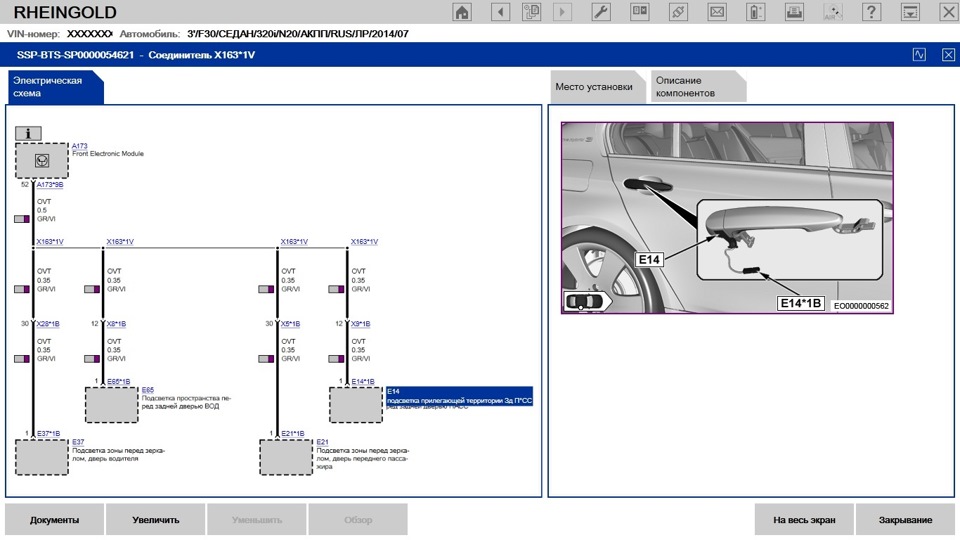
Task: Click the printer icon
Action: coord(794,12)
